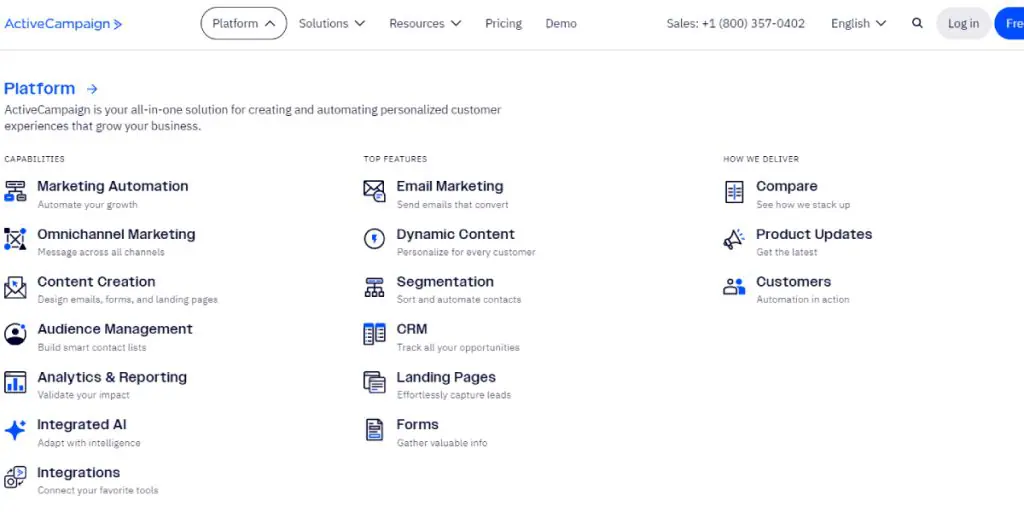The image size is (1024, 512).
Task: Click the Customers people icon
Action: (734, 287)
